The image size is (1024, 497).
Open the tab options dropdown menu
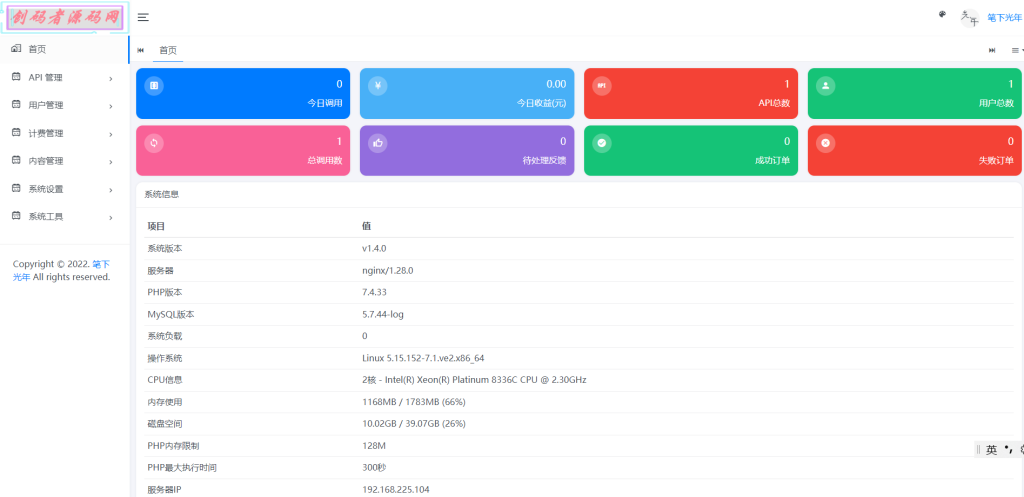coord(1016,50)
